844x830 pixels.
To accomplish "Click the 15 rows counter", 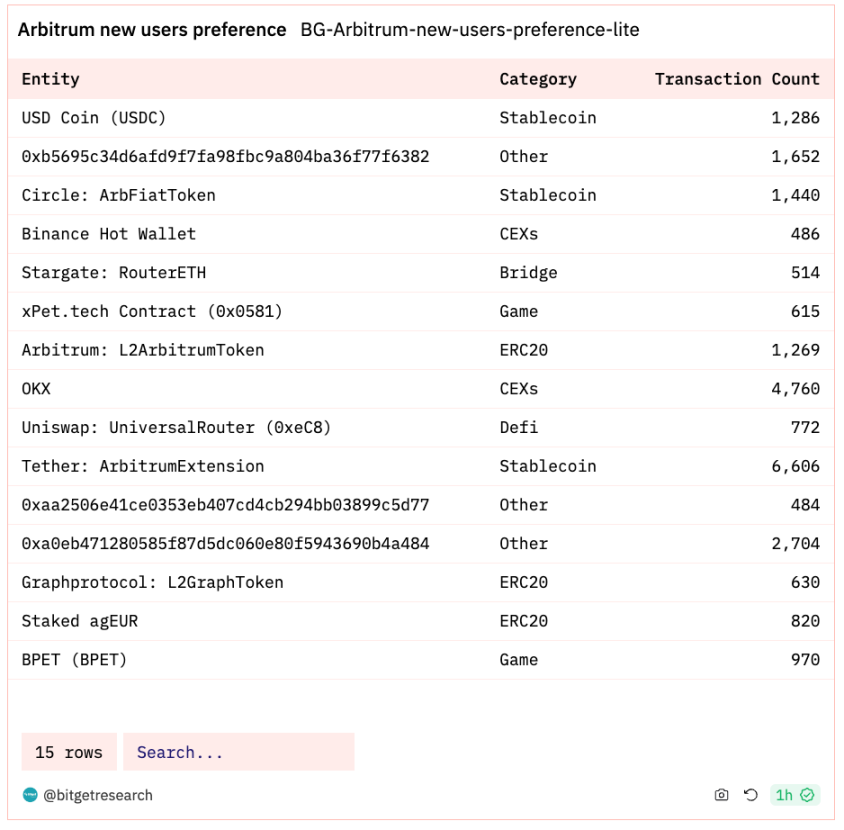I will tap(69, 751).
